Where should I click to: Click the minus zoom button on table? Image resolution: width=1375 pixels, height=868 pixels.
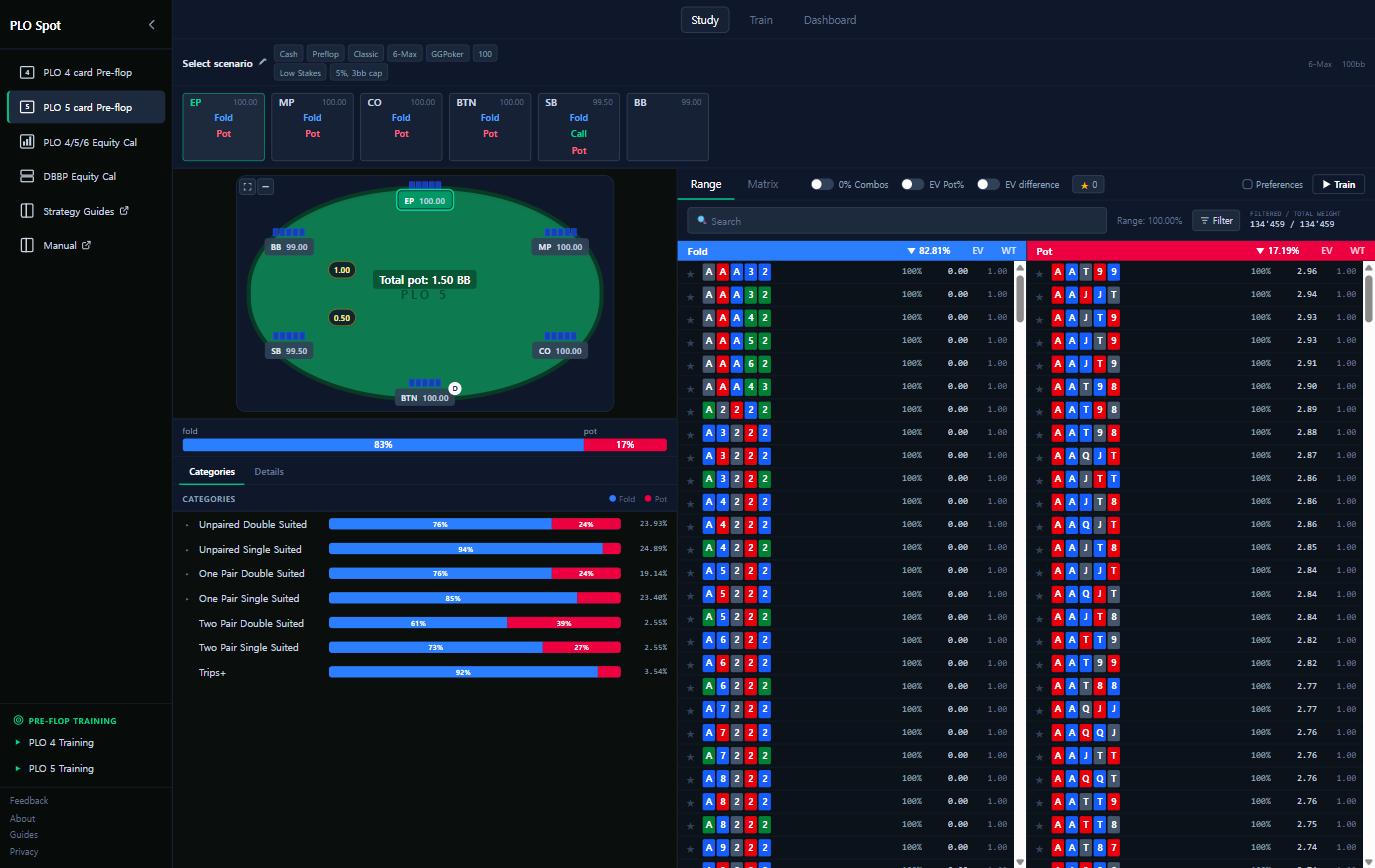point(265,186)
